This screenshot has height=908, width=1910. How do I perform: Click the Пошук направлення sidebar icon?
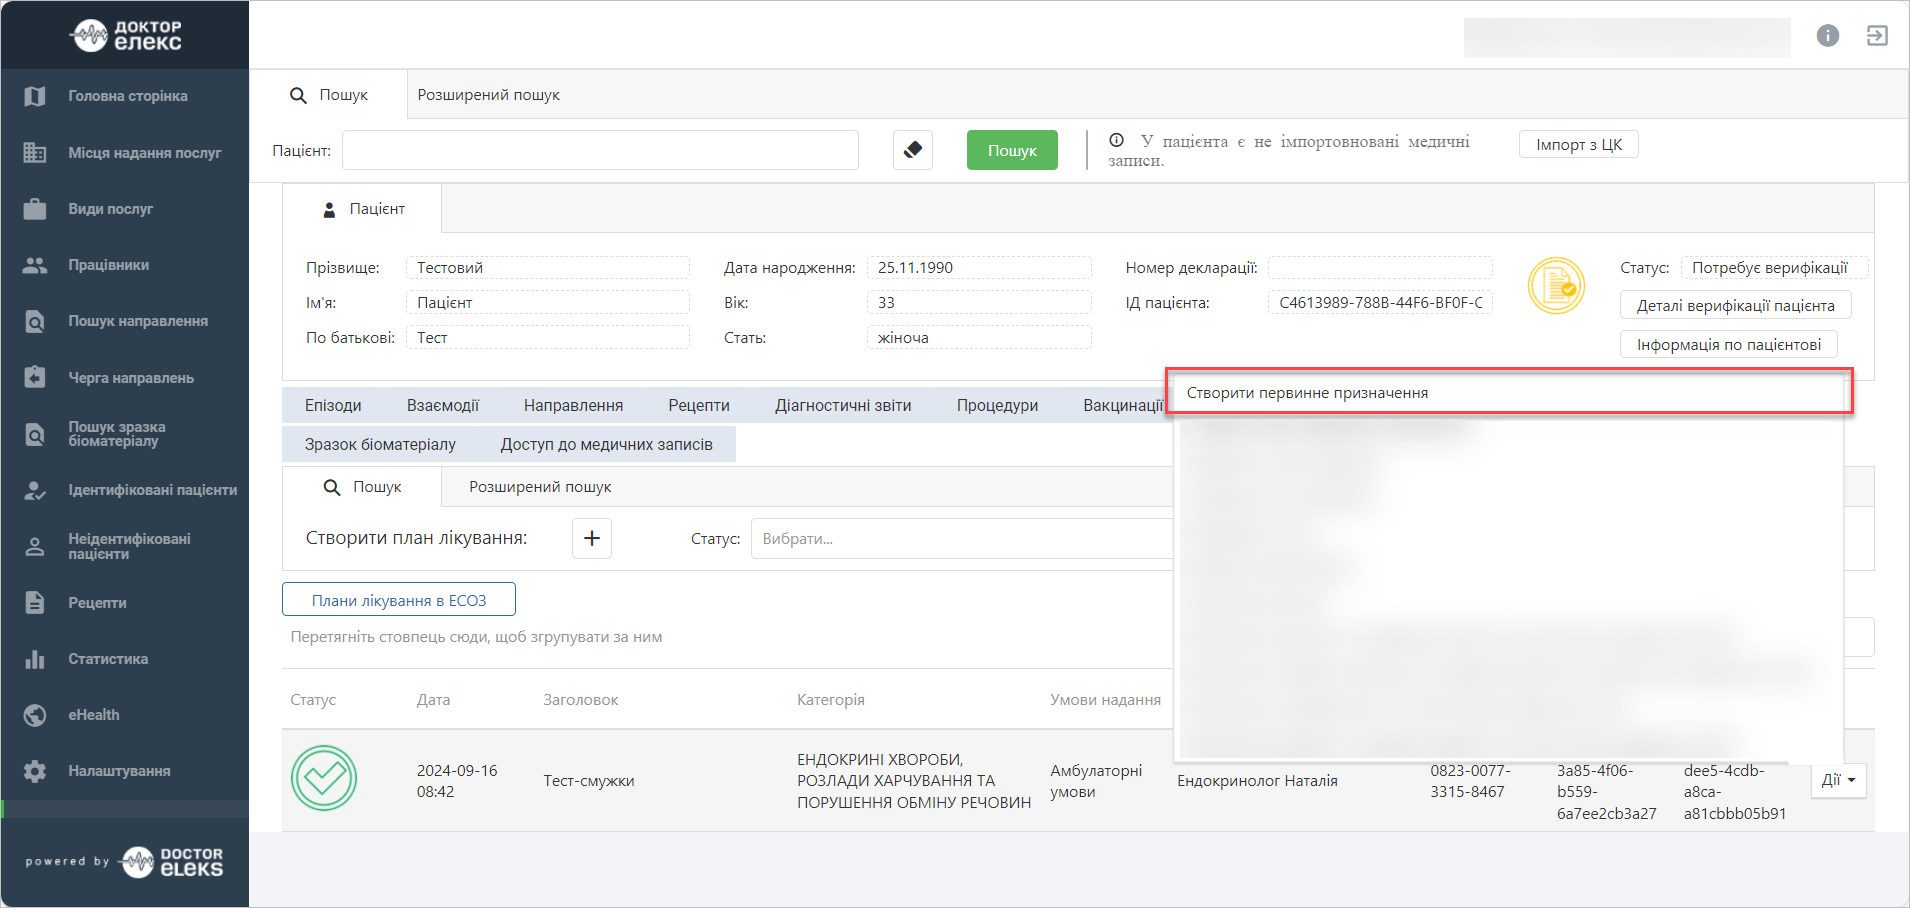(35, 321)
